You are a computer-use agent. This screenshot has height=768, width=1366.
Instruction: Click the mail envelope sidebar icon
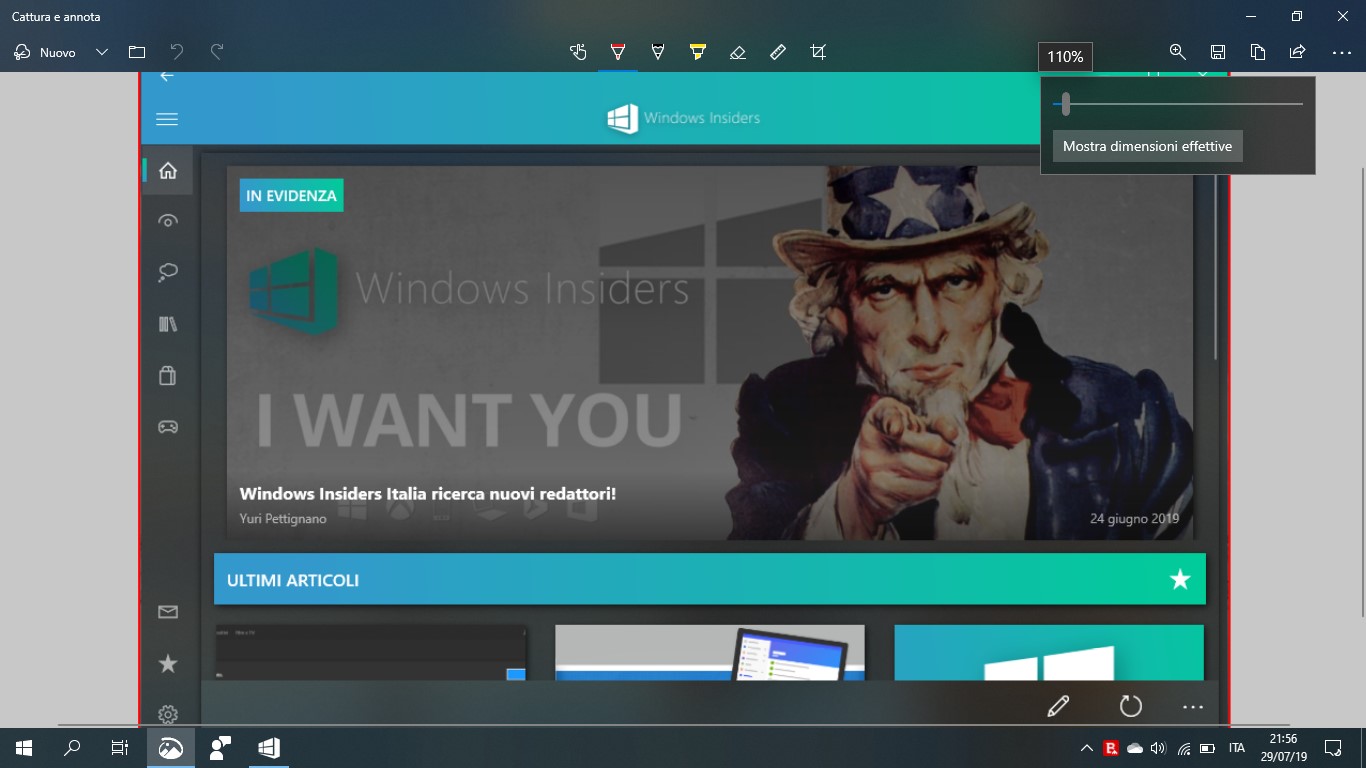[x=168, y=612]
